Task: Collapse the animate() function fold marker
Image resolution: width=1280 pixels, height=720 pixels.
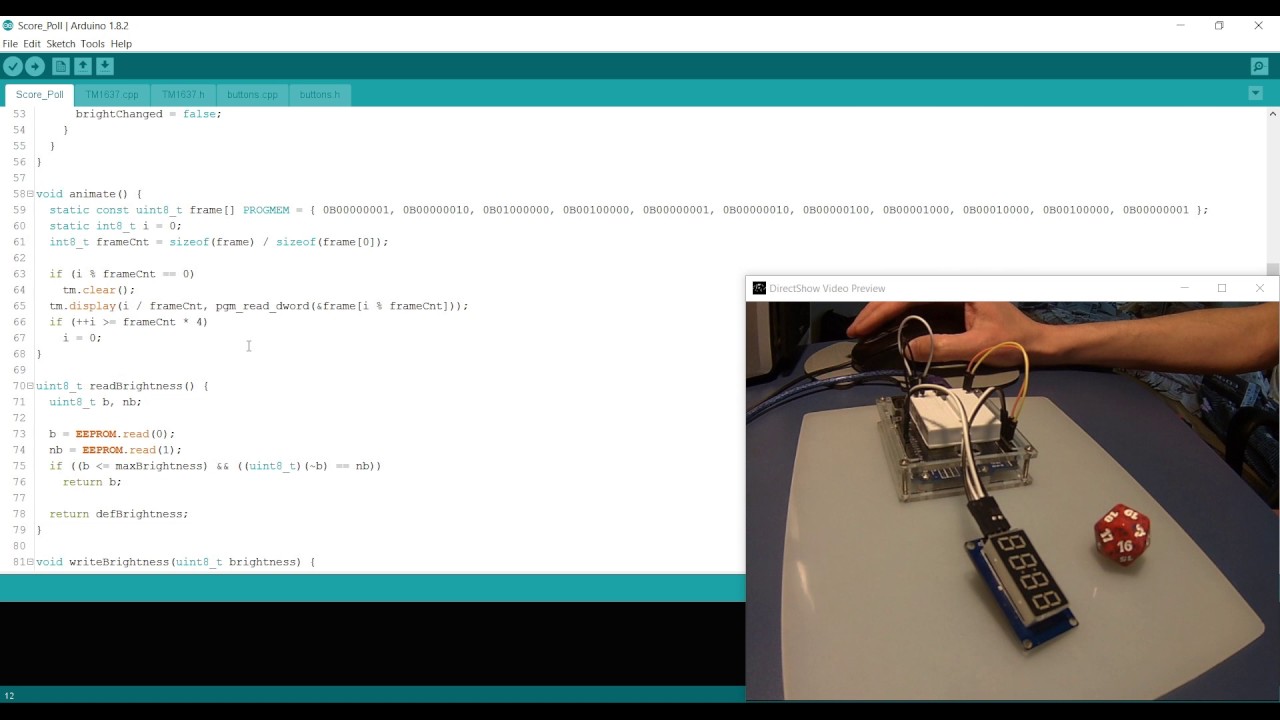Action: pos(30,194)
